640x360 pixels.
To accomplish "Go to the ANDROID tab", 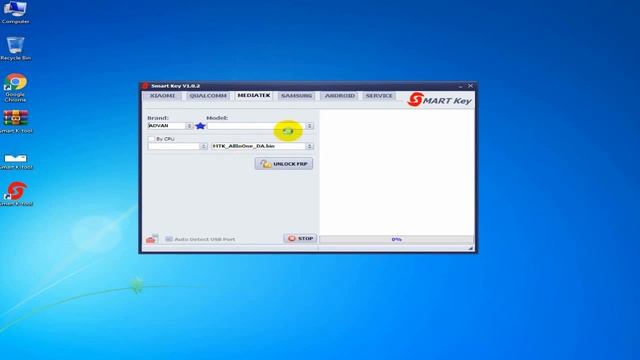I will [x=340, y=96].
